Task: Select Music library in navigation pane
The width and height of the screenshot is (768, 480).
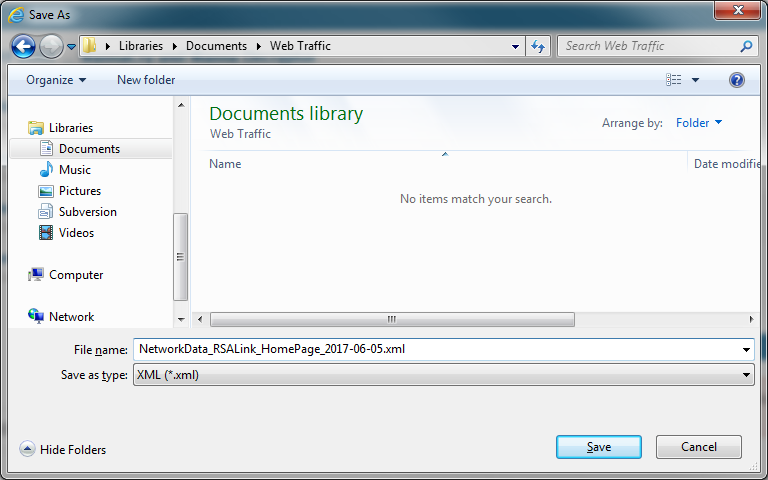Action: point(74,170)
